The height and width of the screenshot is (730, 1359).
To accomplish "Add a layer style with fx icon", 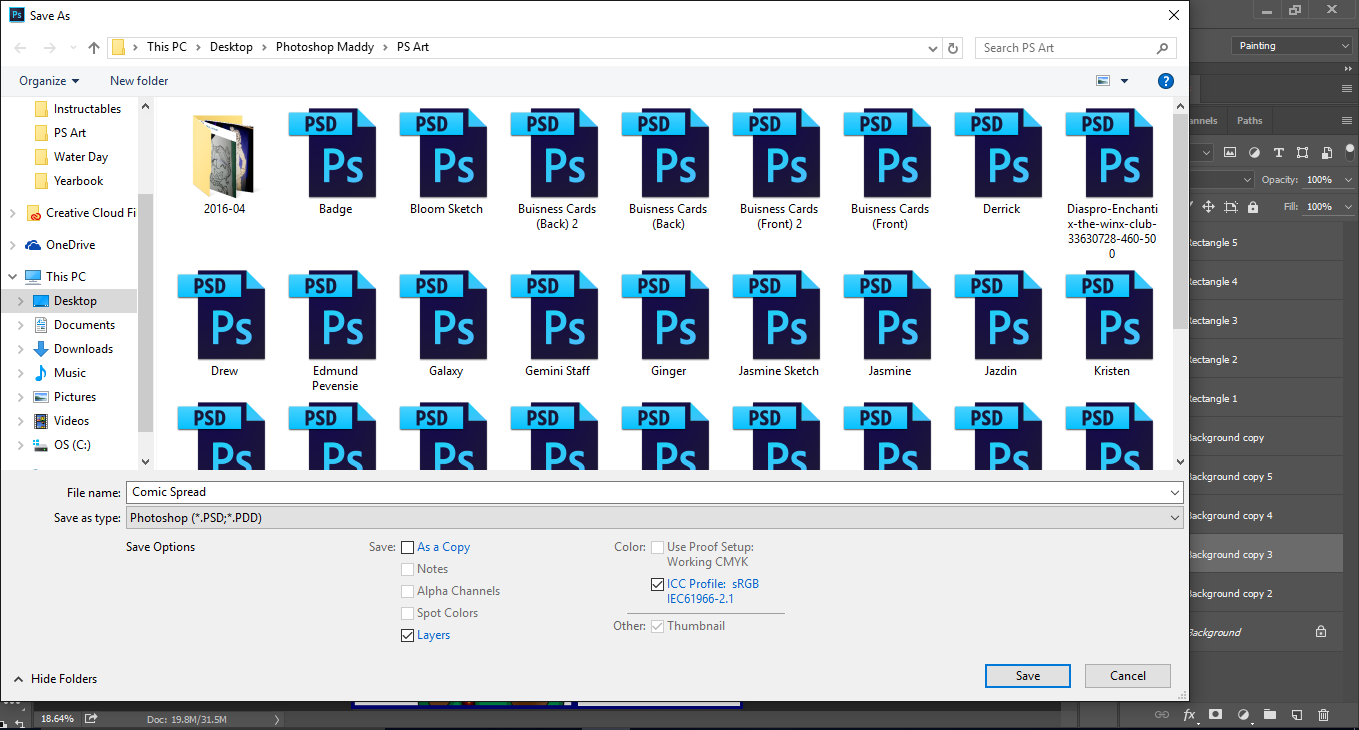I will pyautogui.click(x=1189, y=715).
